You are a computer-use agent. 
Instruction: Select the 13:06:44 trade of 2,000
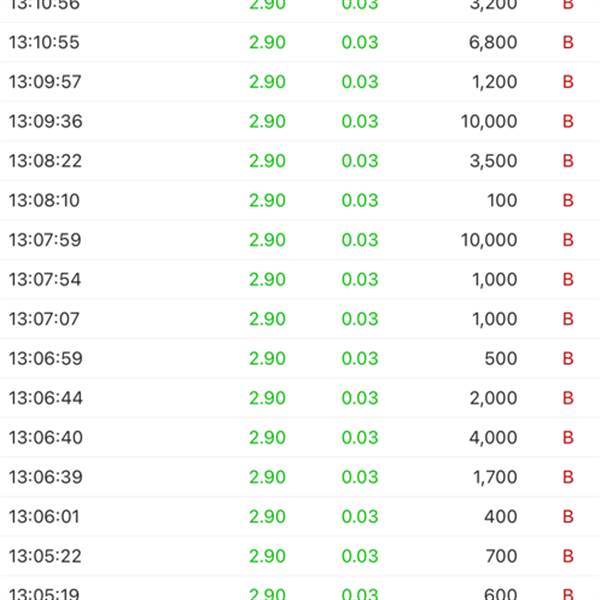[300, 398]
